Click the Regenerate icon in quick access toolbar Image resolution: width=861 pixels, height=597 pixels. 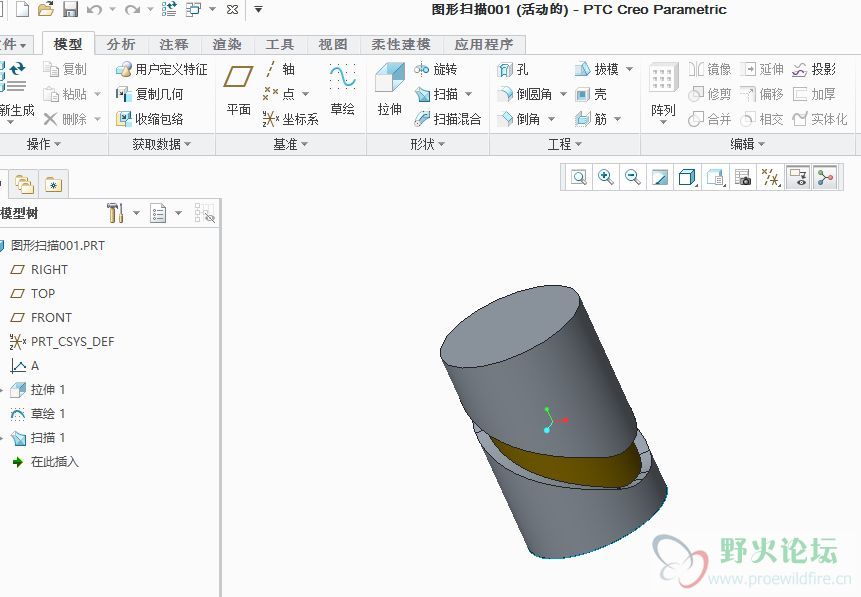169,9
